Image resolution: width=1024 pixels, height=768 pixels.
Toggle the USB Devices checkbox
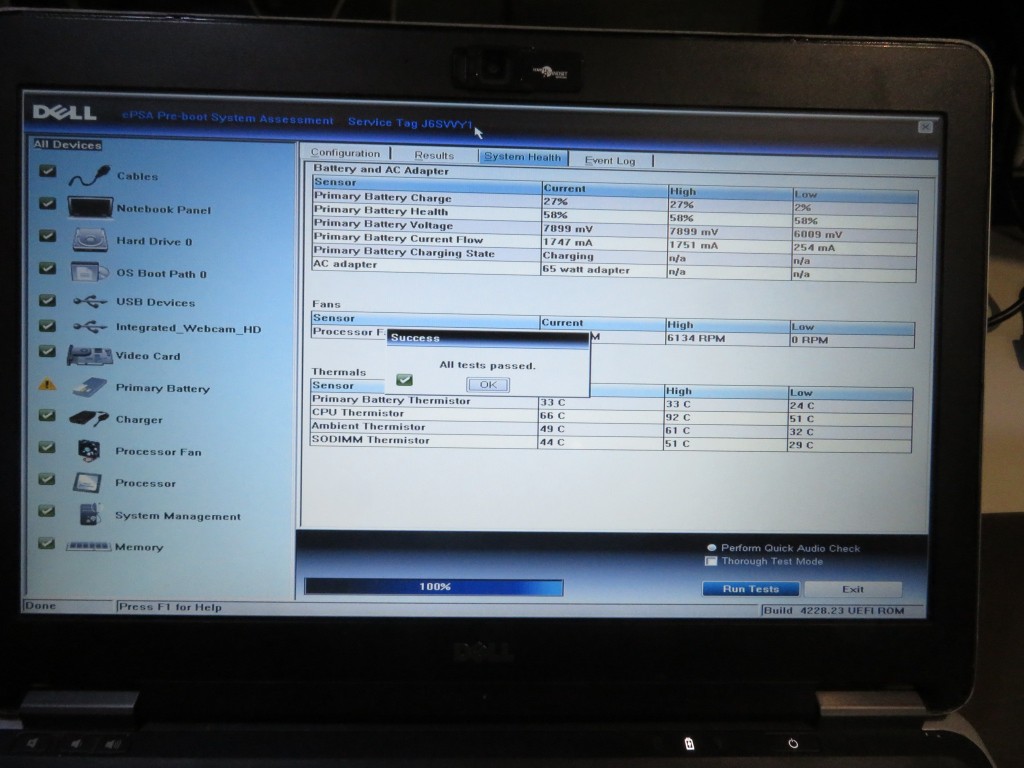pos(47,300)
